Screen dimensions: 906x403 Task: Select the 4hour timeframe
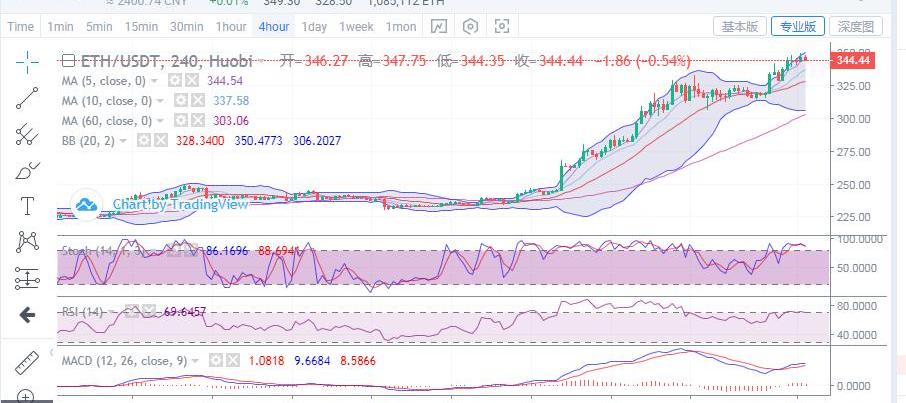tap(274, 27)
